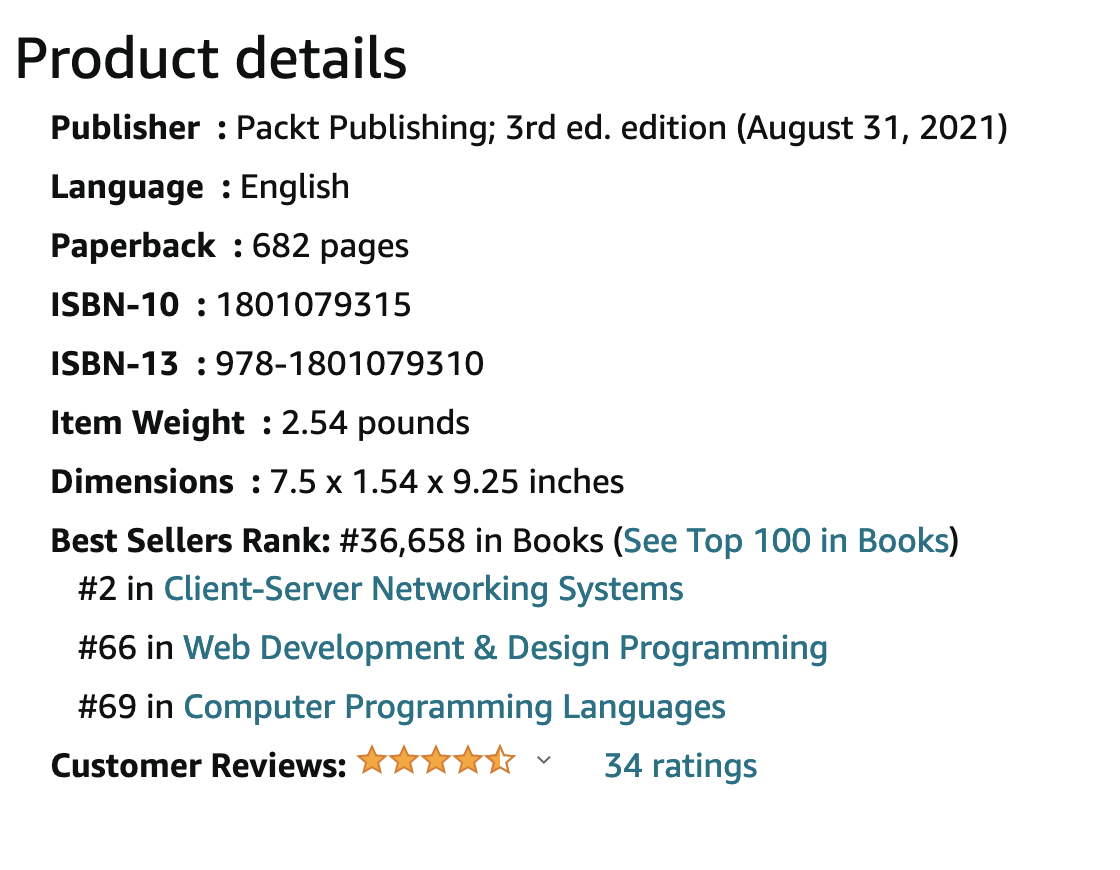Screen dimensions: 1120x870
Task: Click the star rating icons
Action: 436,760
